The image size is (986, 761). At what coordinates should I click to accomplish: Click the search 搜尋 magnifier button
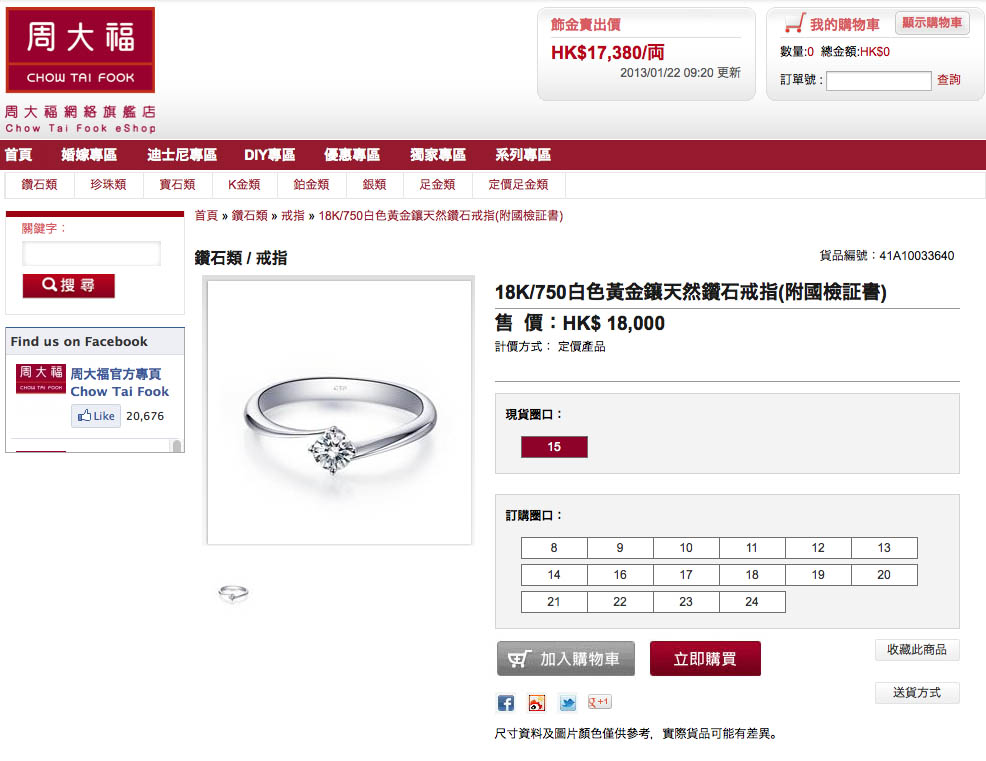tap(69, 286)
